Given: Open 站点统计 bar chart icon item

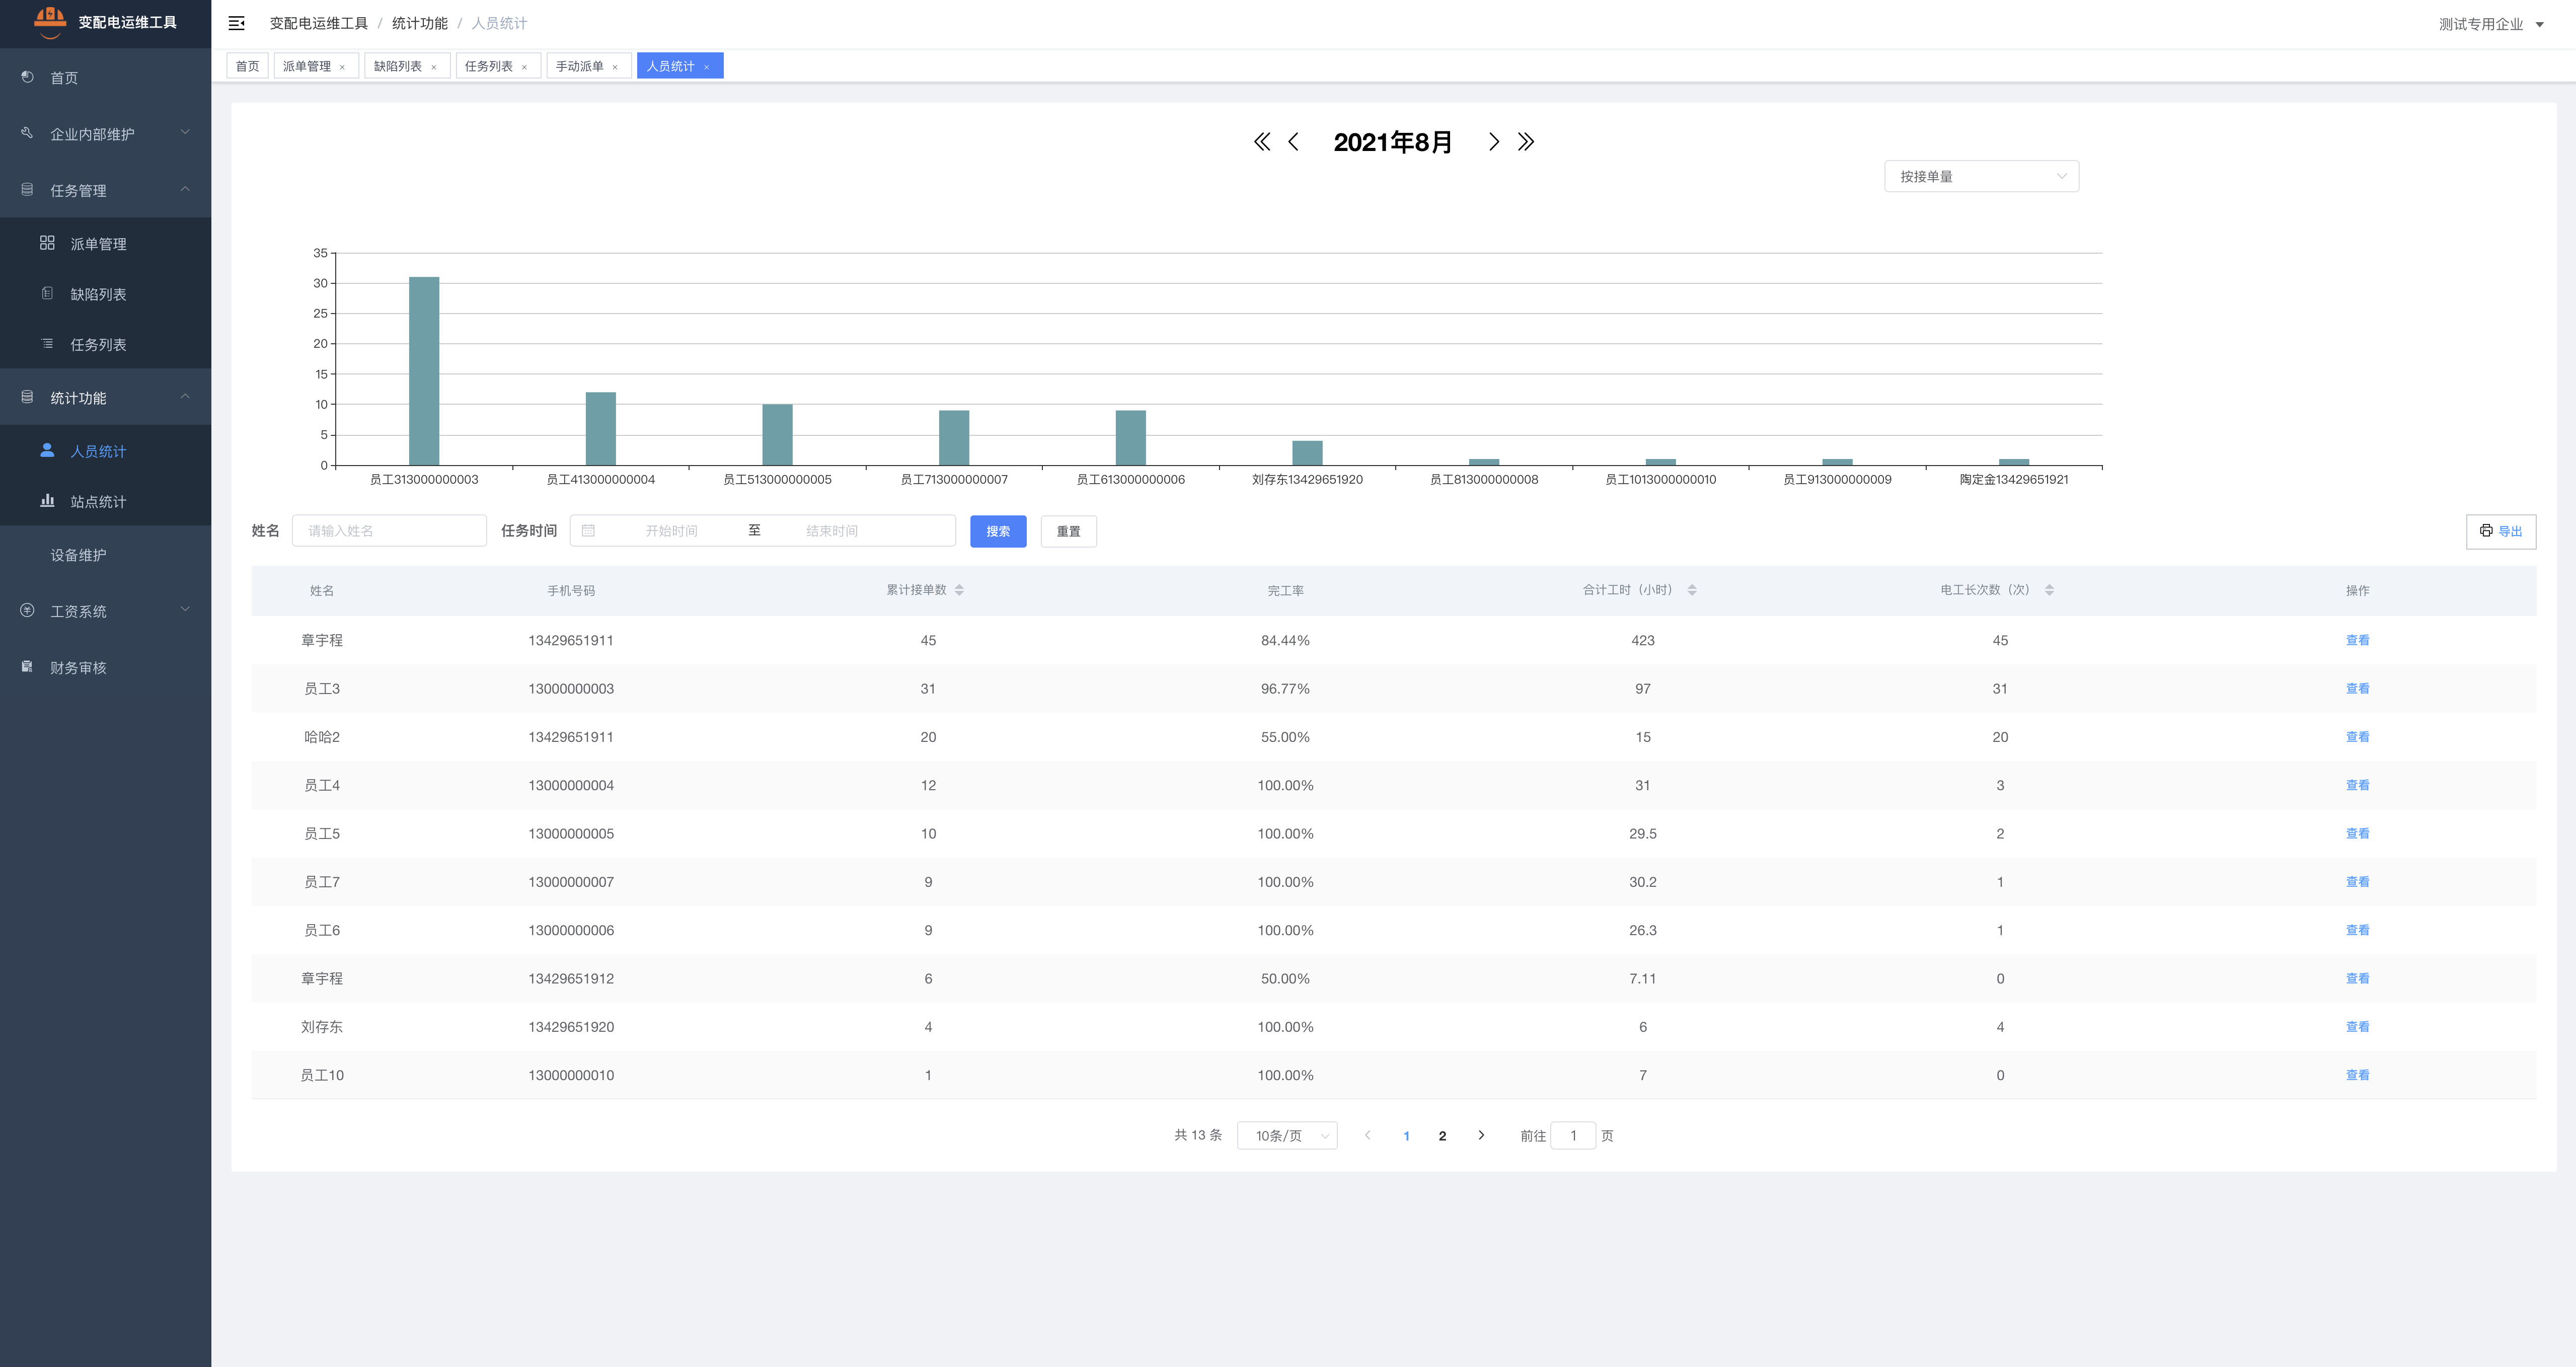Looking at the screenshot, I should [98, 502].
